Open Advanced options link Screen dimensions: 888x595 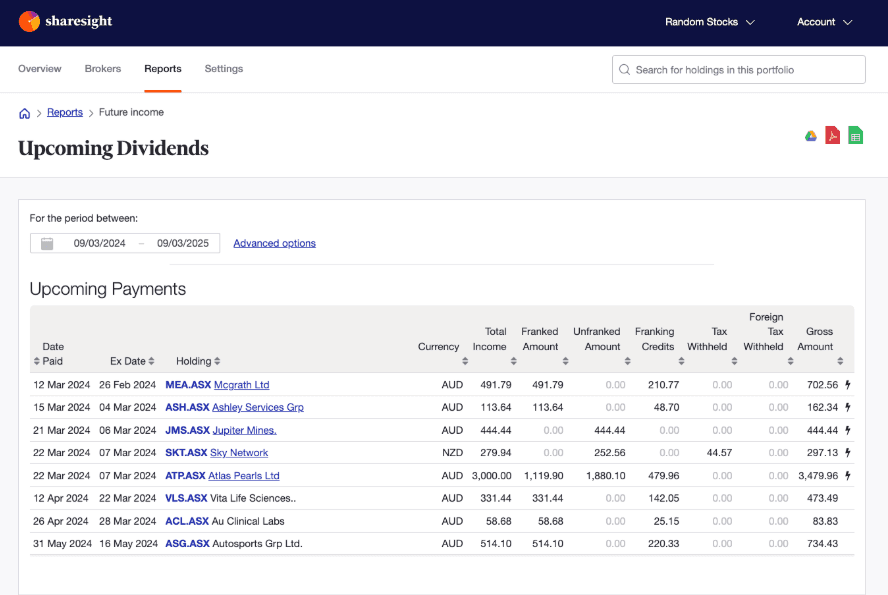coord(275,243)
